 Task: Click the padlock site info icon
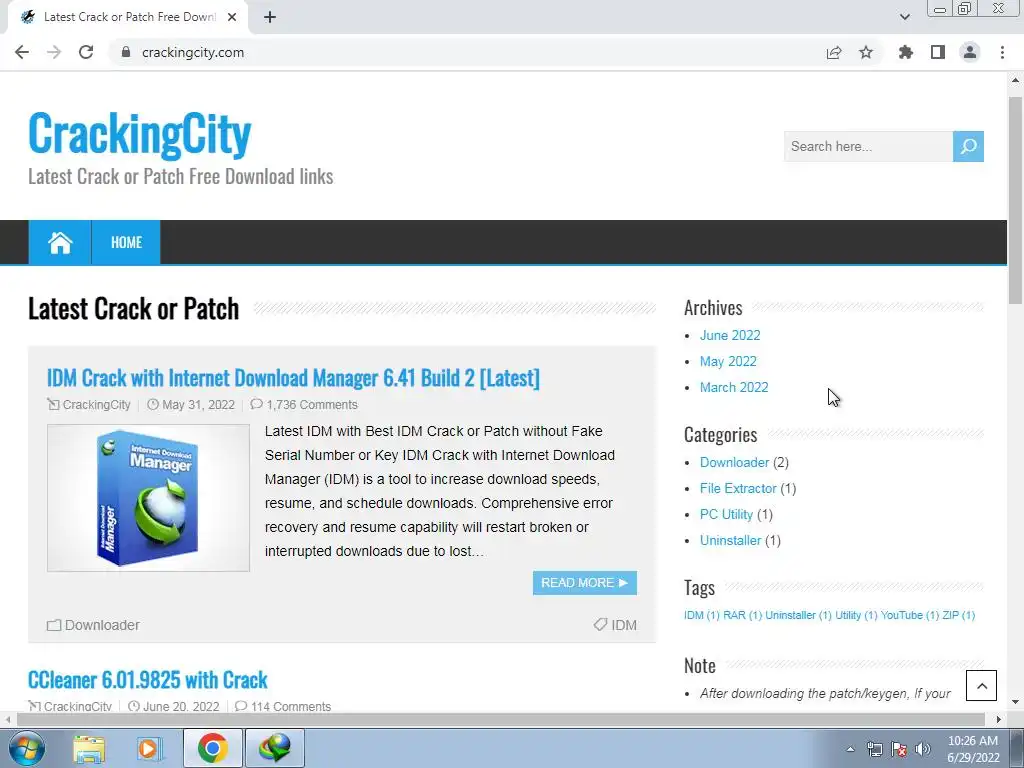tap(126, 52)
